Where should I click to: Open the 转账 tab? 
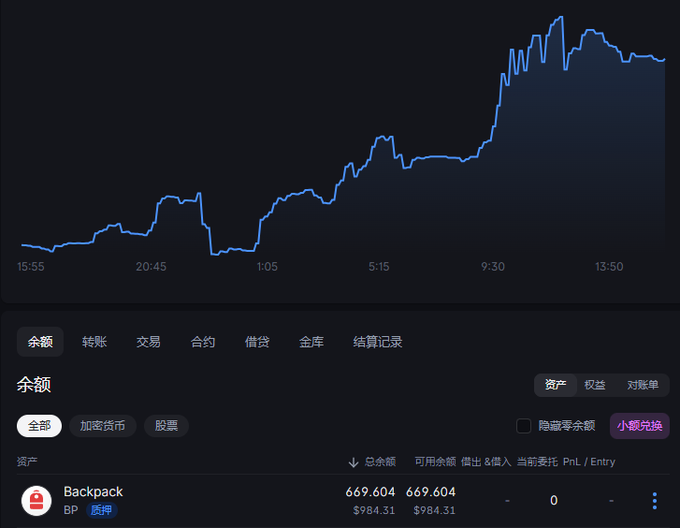94,342
